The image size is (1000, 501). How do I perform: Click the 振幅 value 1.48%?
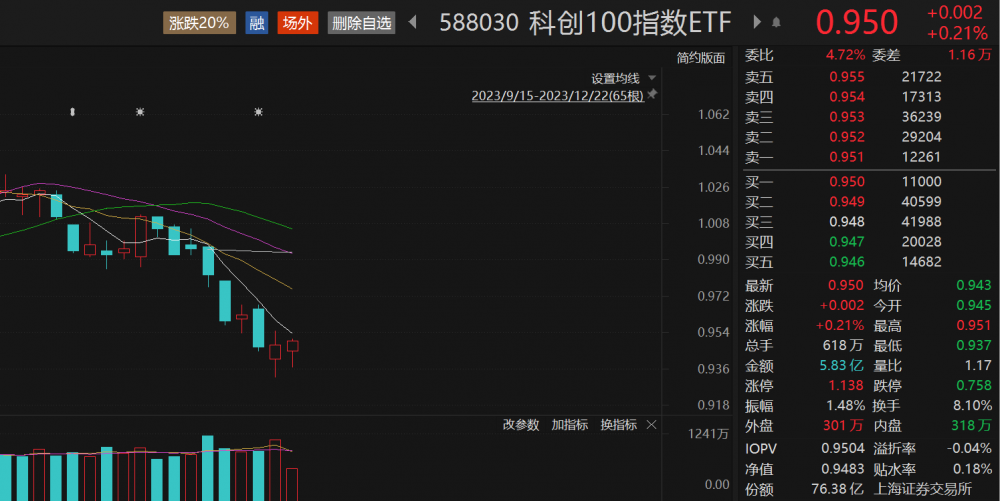click(x=845, y=406)
